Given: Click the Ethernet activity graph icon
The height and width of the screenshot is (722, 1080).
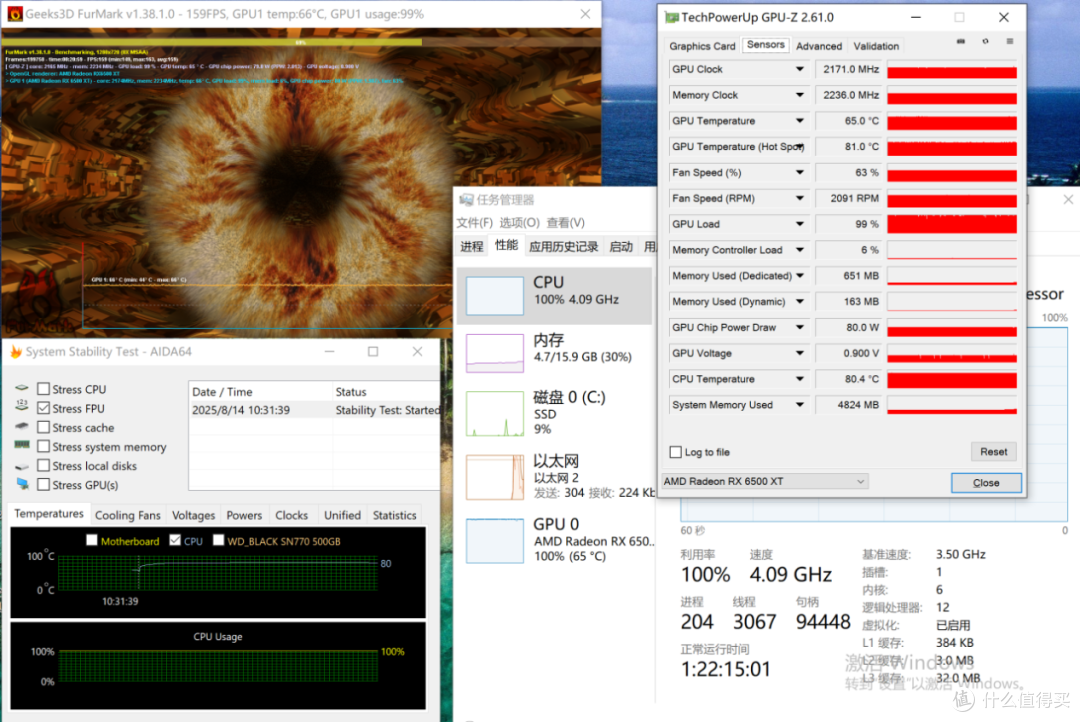Looking at the screenshot, I should [495, 477].
